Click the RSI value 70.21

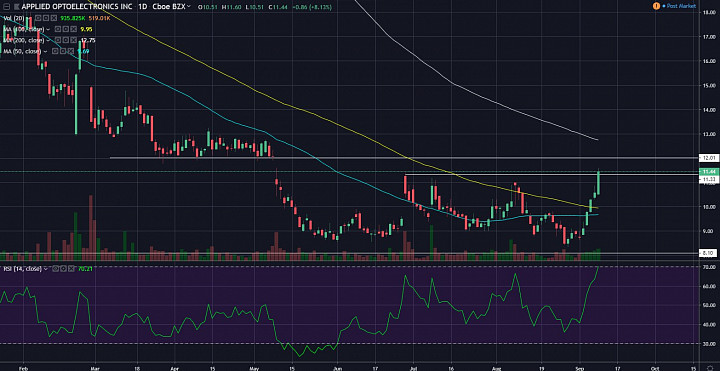pos(85,269)
